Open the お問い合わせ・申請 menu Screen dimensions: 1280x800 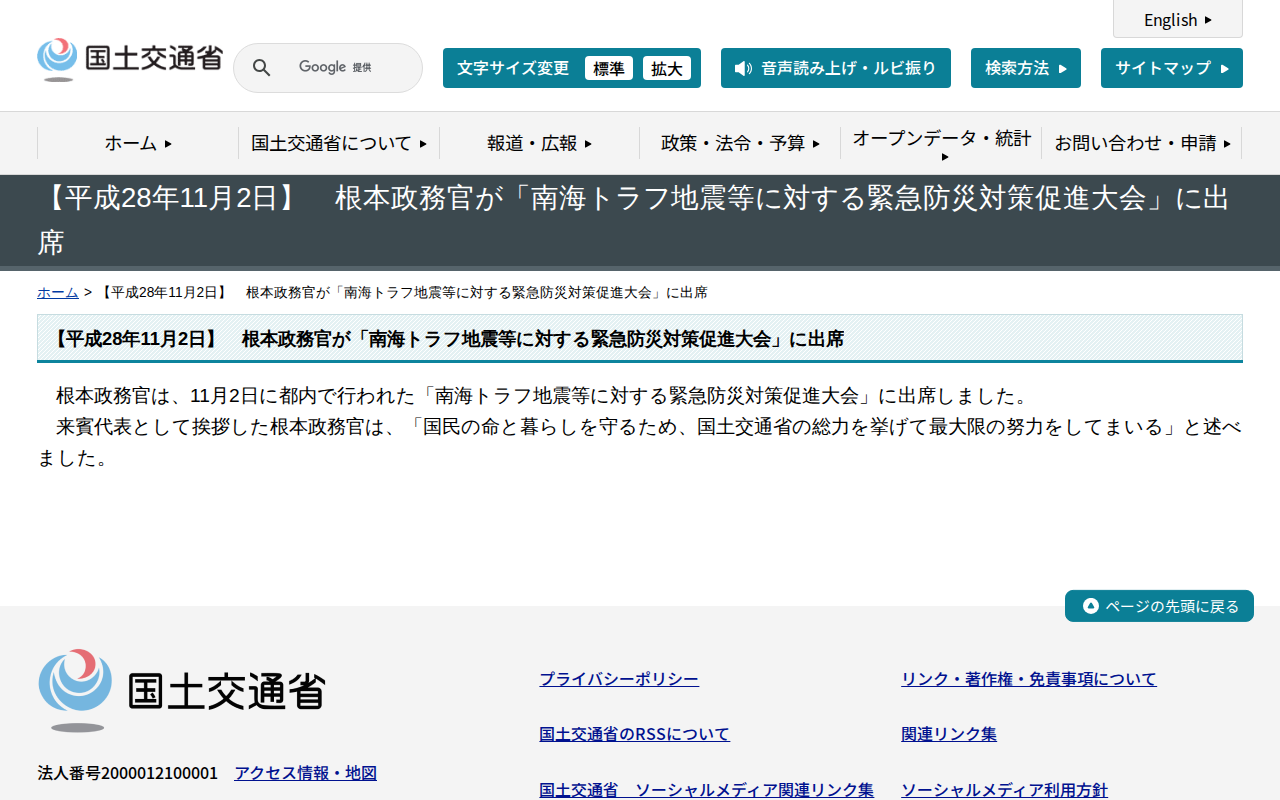point(1142,143)
